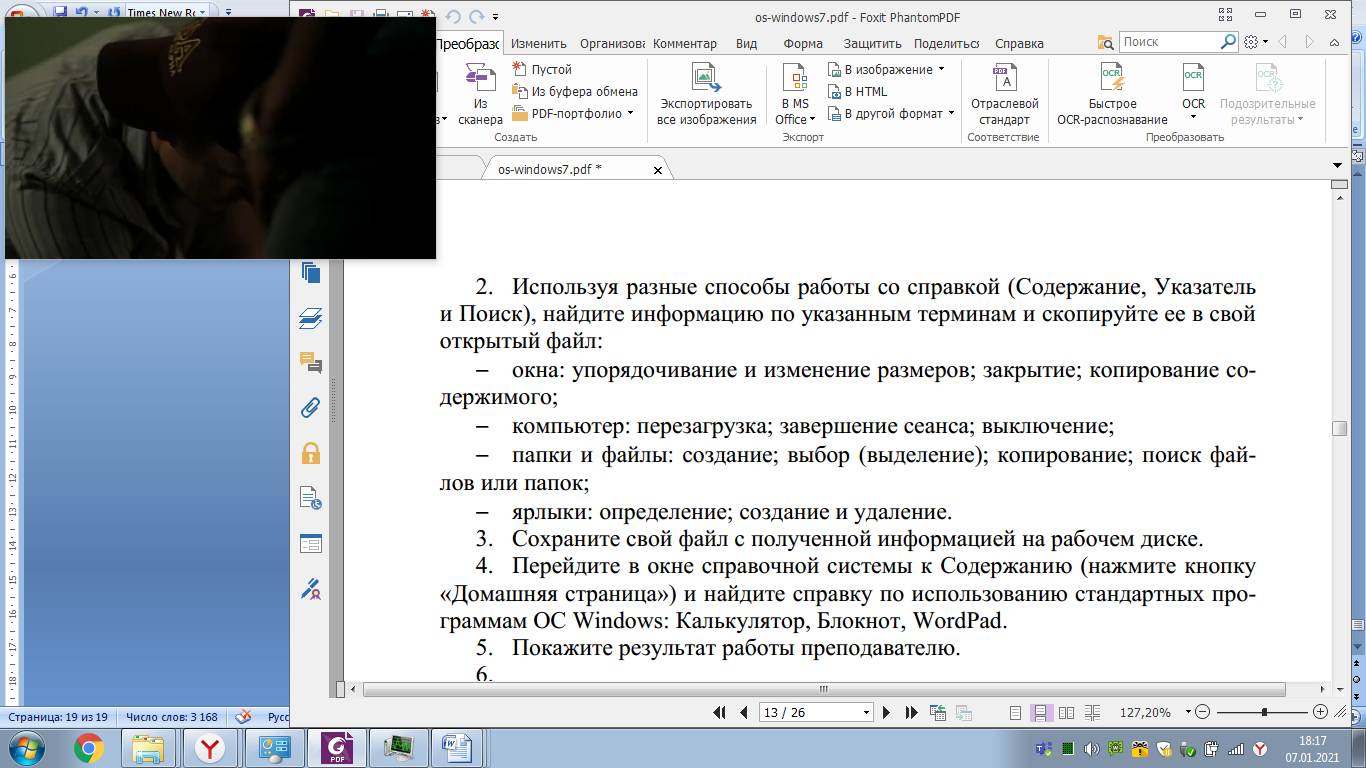The image size is (1366, 768).
Task: Click zoom out minus button
Action: pyautogui.click(x=1202, y=712)
